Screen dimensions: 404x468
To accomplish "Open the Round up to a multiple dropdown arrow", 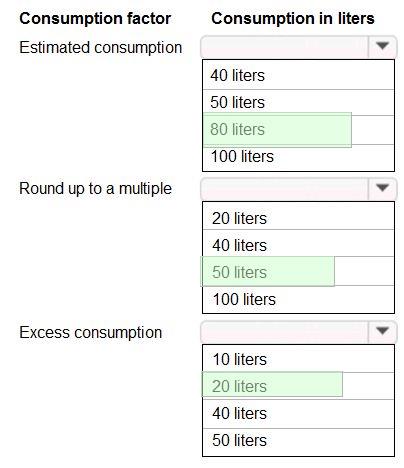I will pyautogui.click(x=382, y=189).
